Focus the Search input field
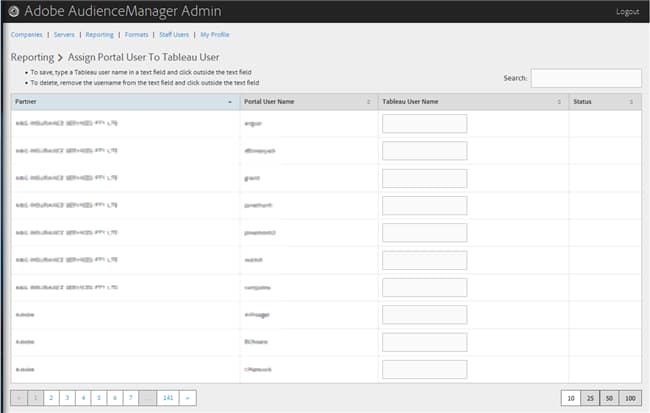The image size is (650, 413). pos(586,78)
